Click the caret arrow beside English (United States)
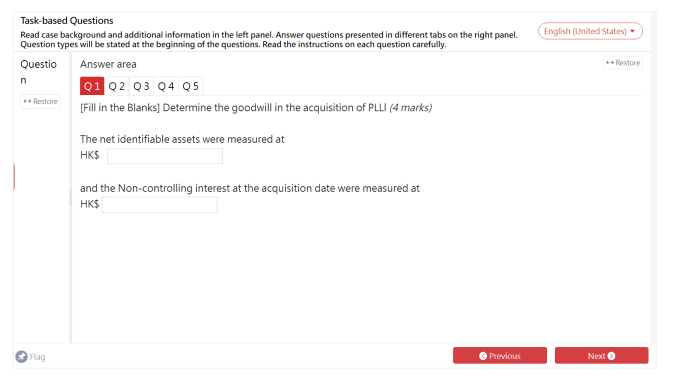The height and width of the screenshot is (389, 676). click(x=632, y=31)
